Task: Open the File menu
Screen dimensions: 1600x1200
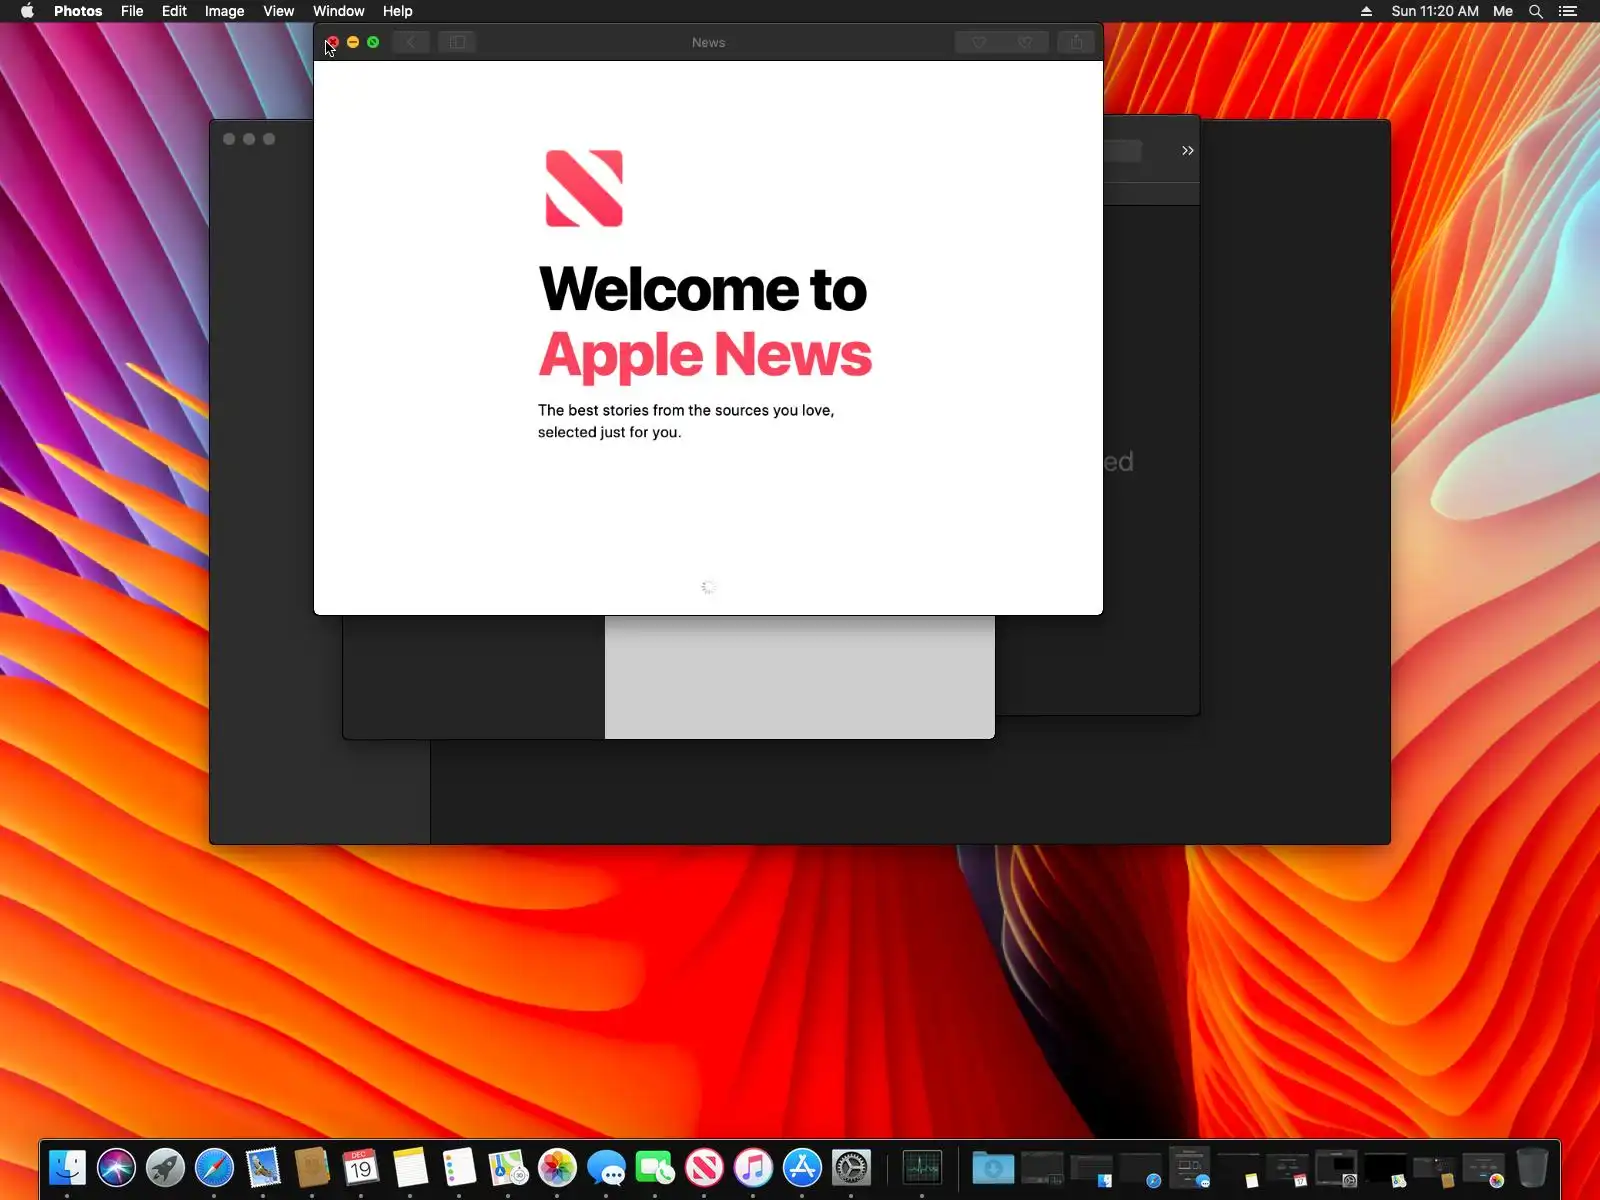Action: (132, 11)
